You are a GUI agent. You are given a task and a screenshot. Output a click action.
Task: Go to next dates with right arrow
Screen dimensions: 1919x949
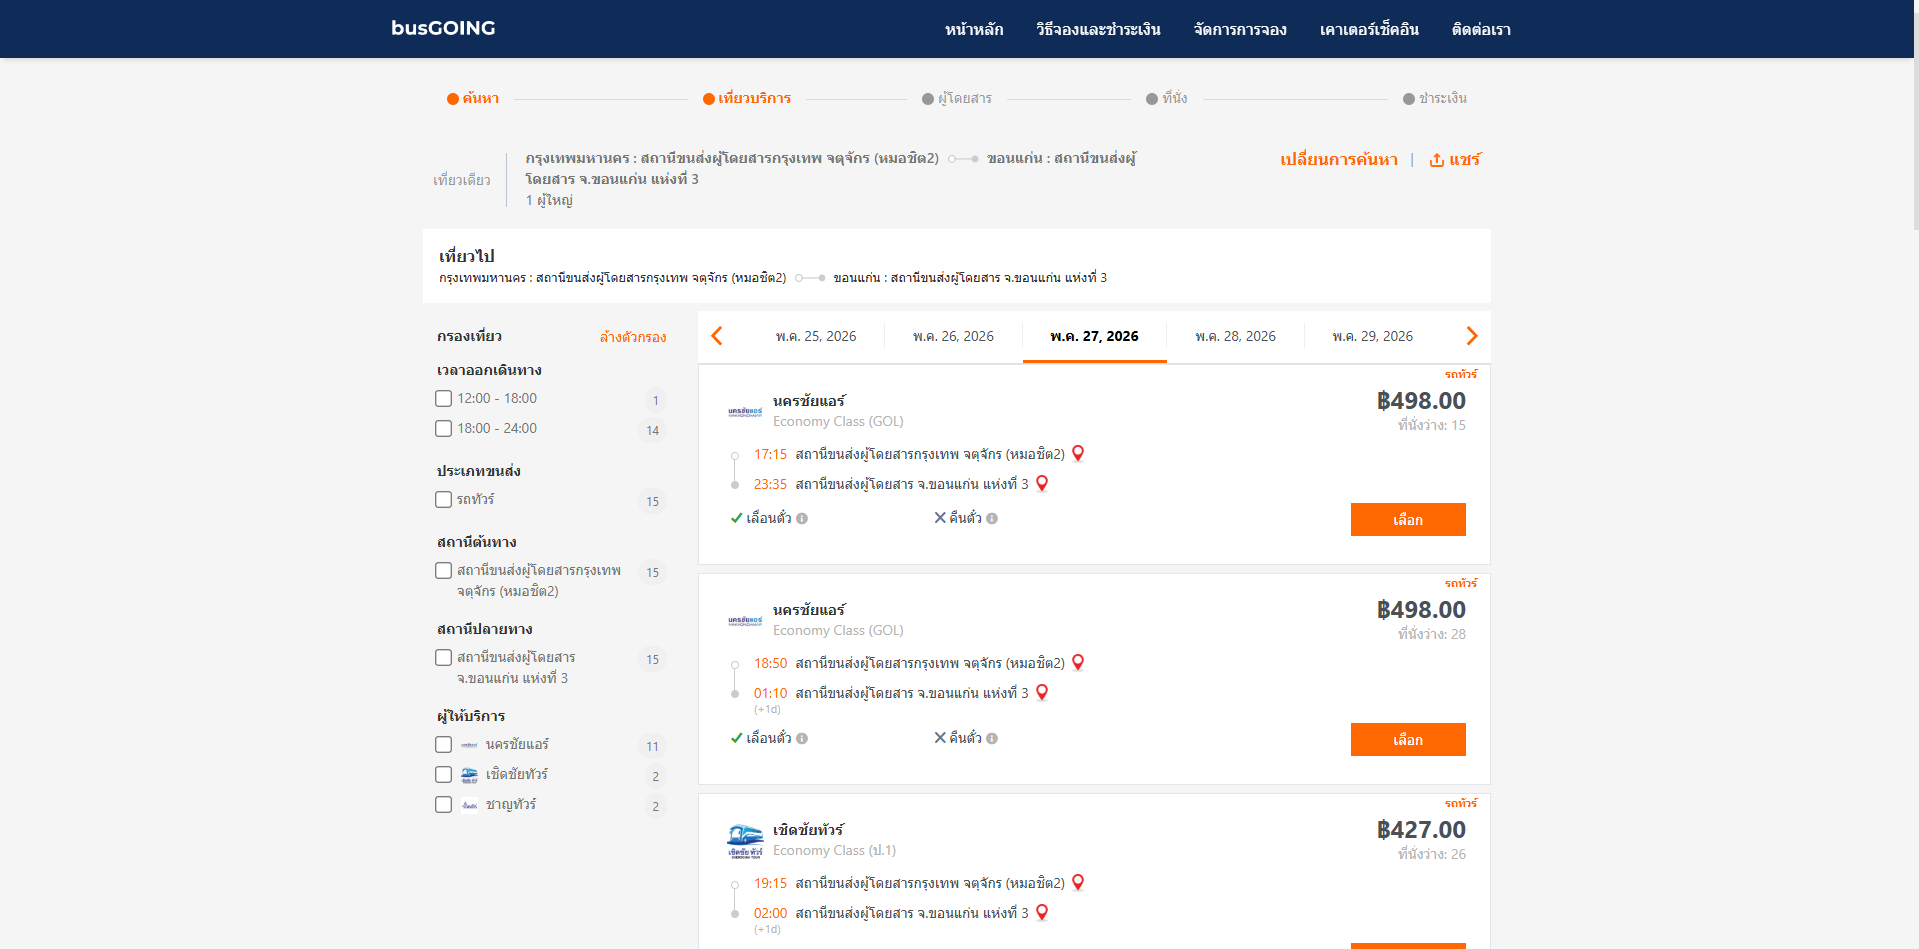click(1471, 336)
